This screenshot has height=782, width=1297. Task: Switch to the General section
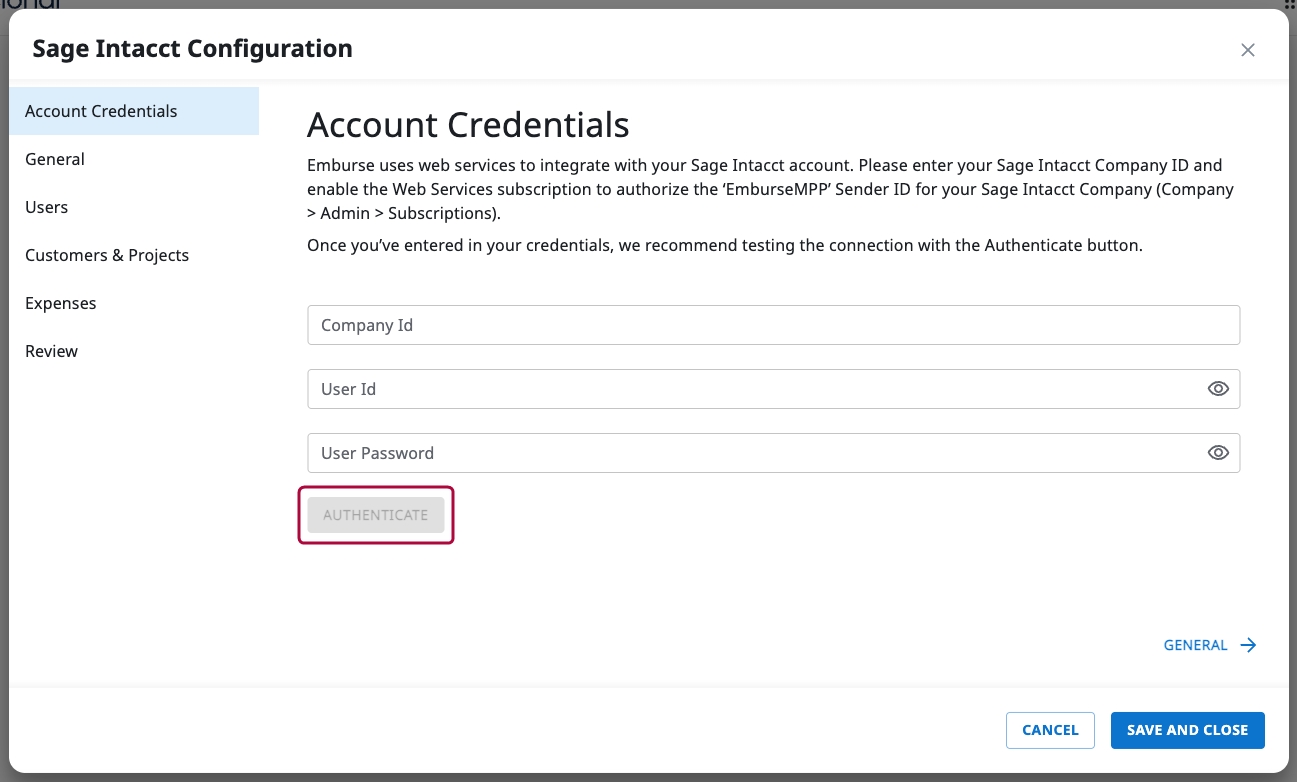point(134,159)
